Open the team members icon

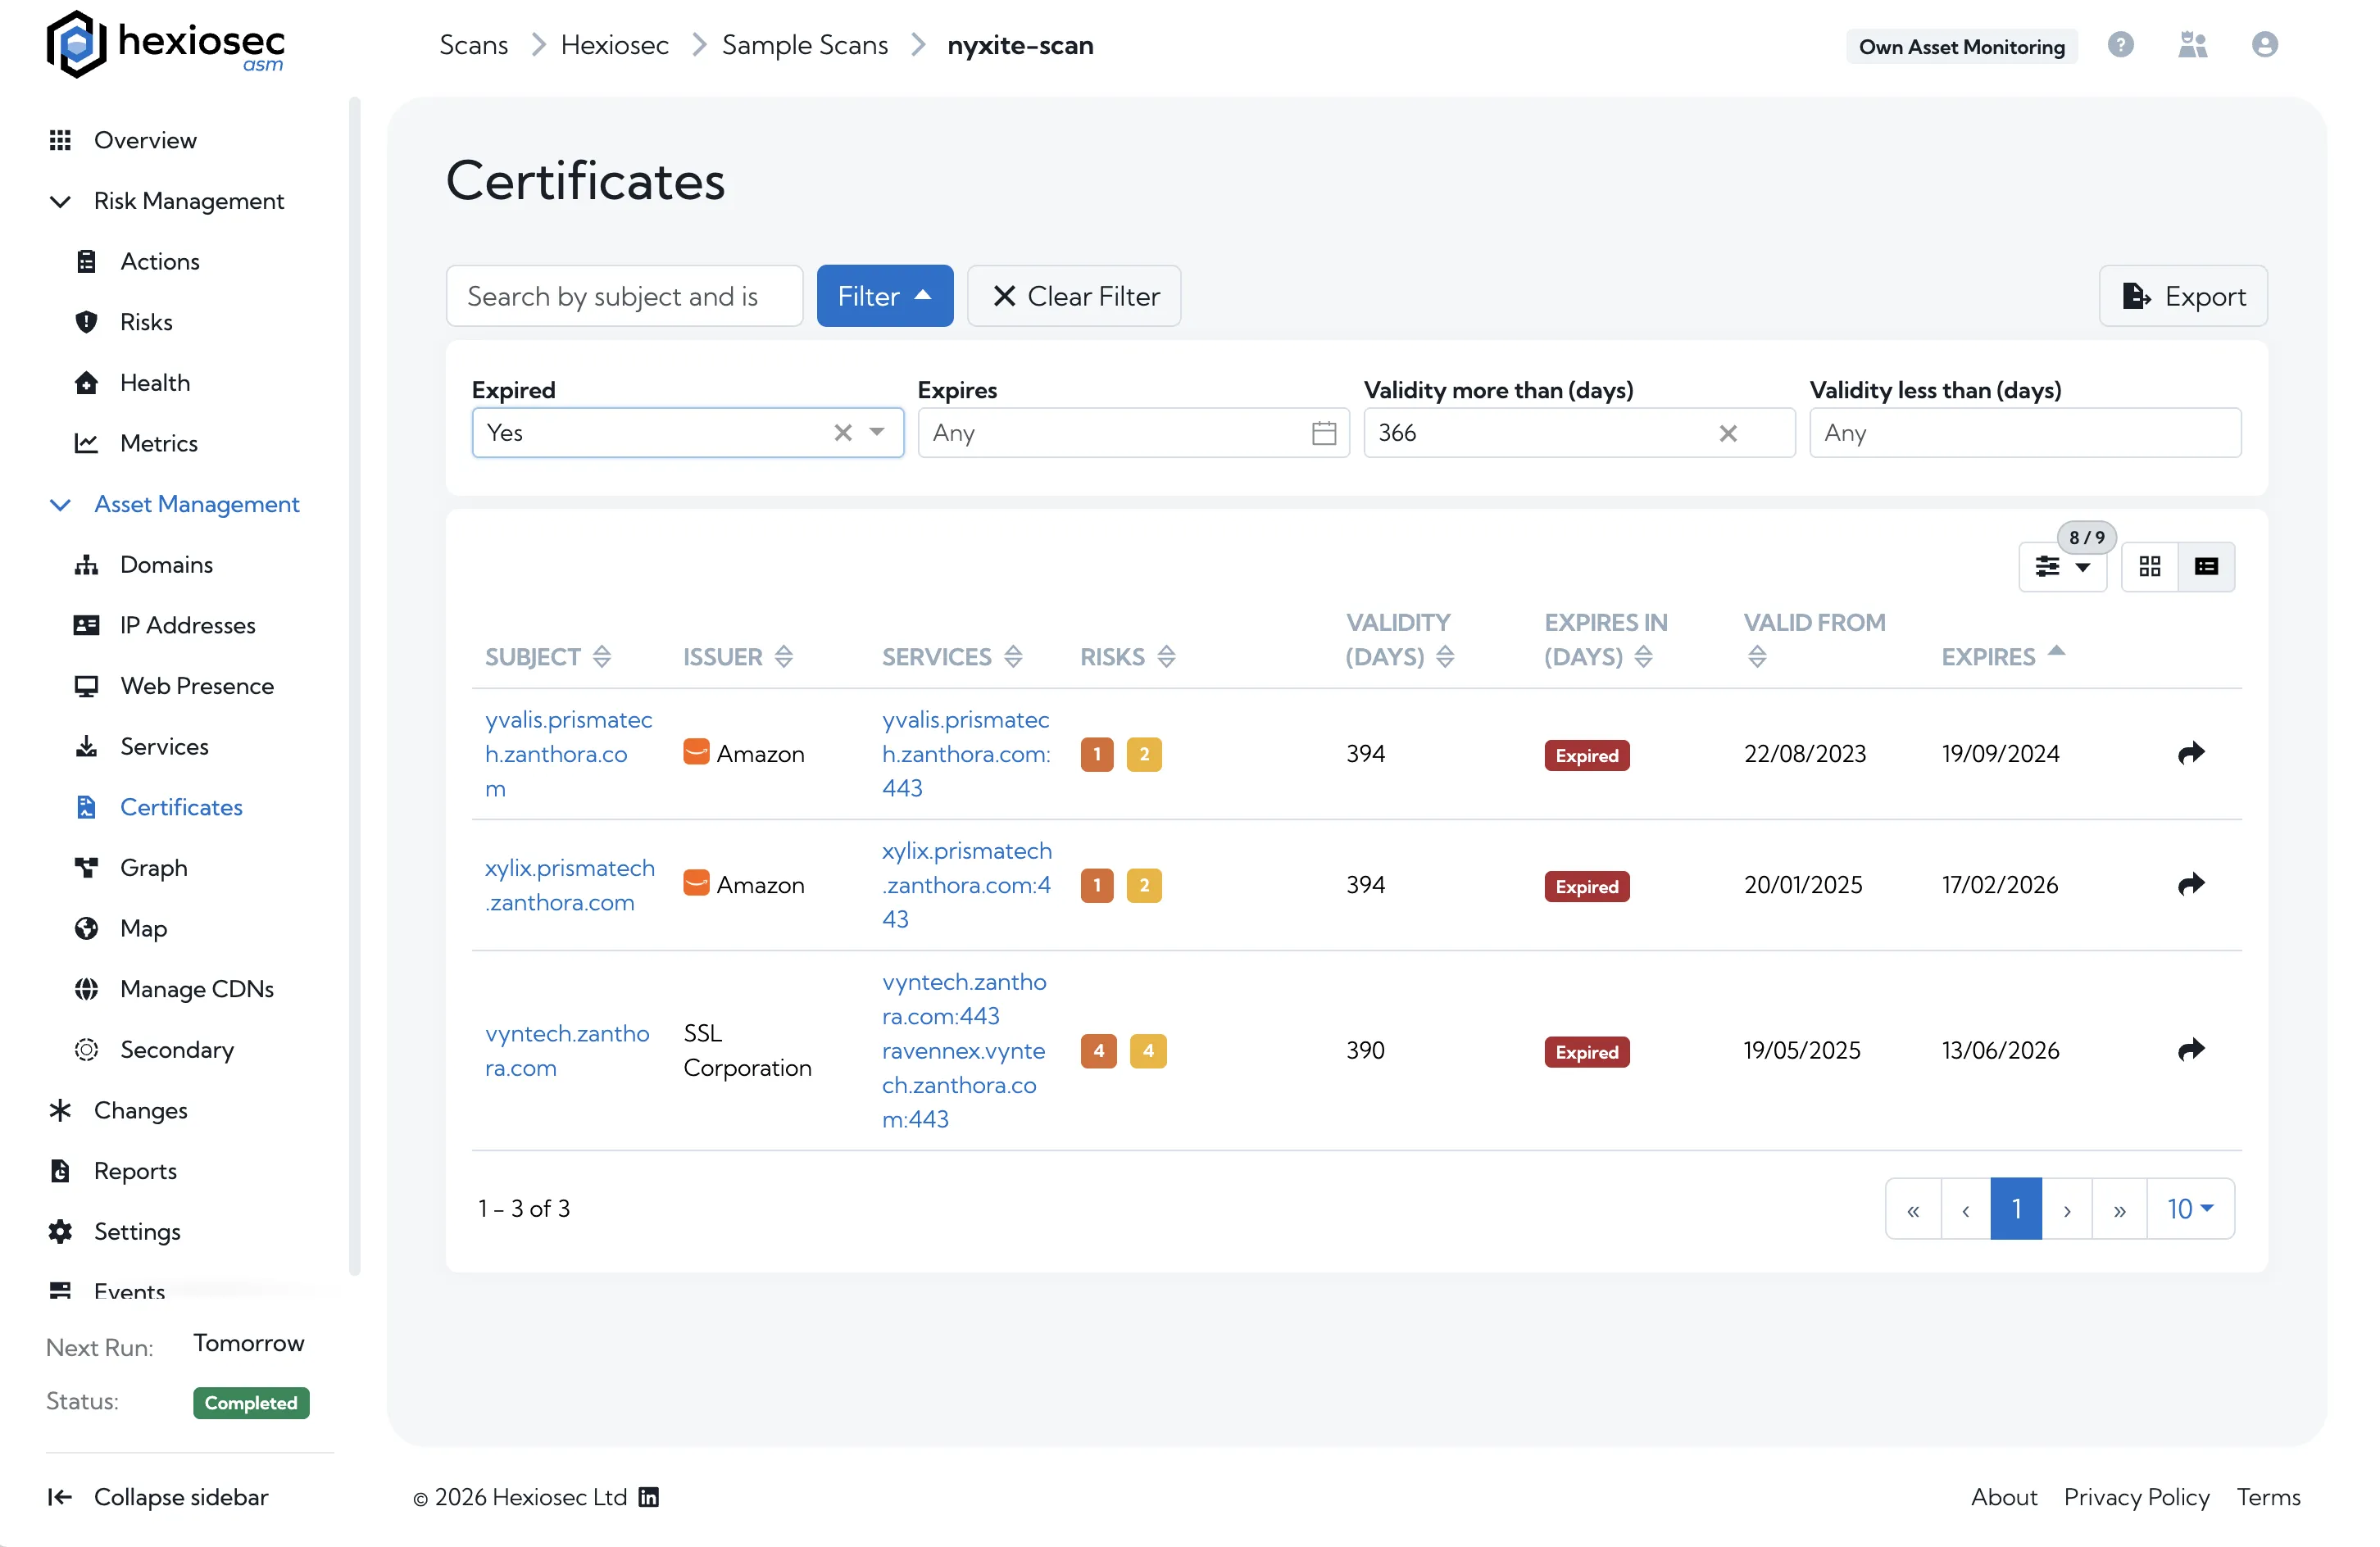point(2192,45)
